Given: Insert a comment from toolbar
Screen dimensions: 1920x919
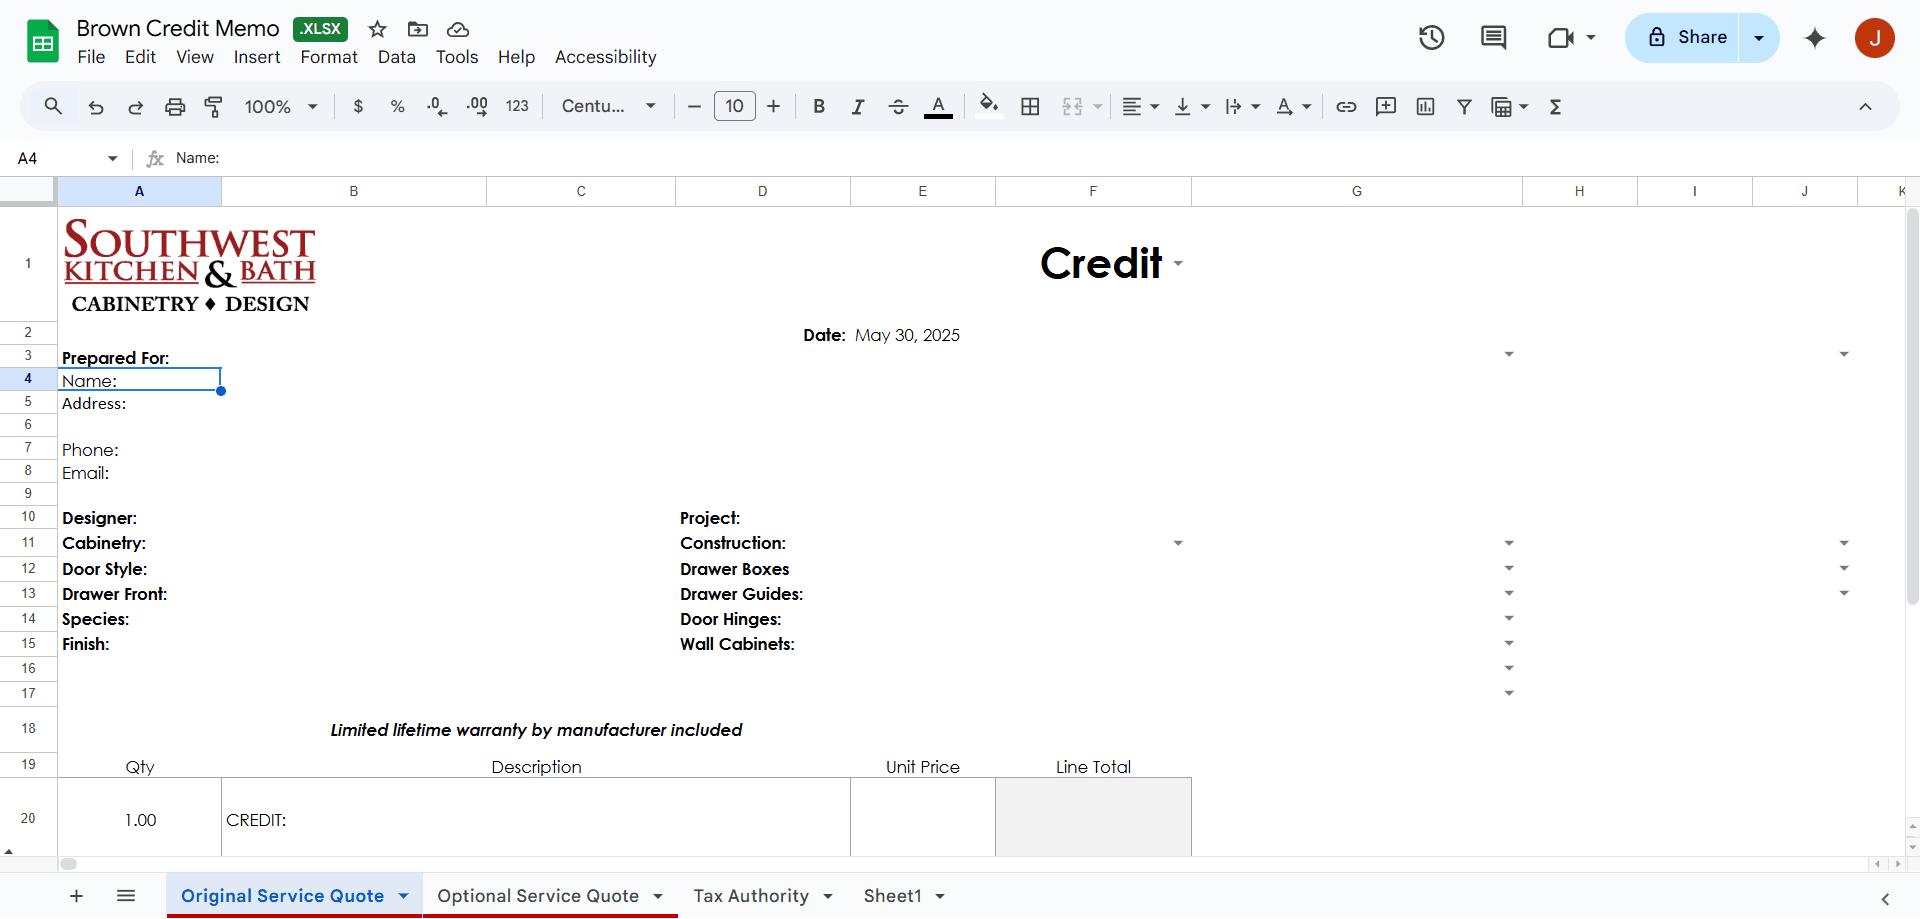Looking at the screenshot, I should pos(1386,106).
